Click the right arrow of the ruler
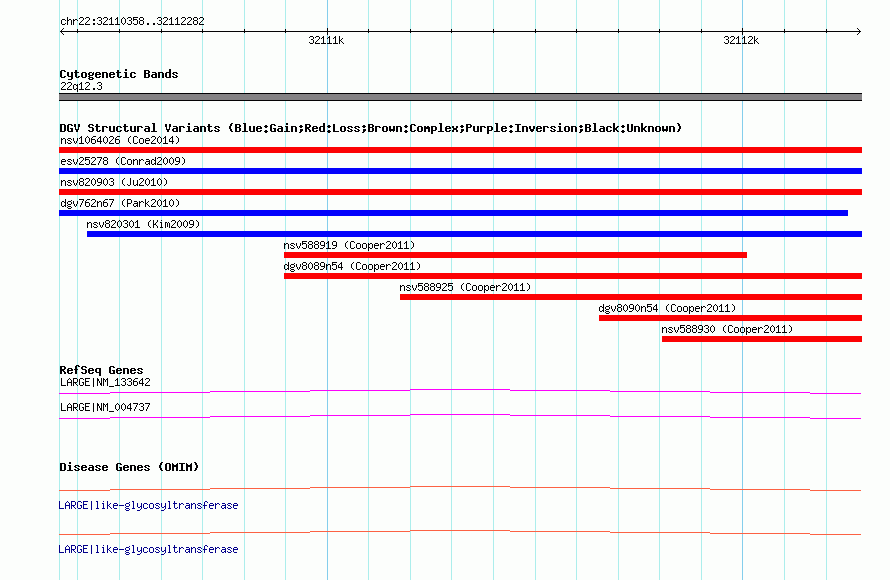Screen dimensions: 890x580 coord(858,32)
